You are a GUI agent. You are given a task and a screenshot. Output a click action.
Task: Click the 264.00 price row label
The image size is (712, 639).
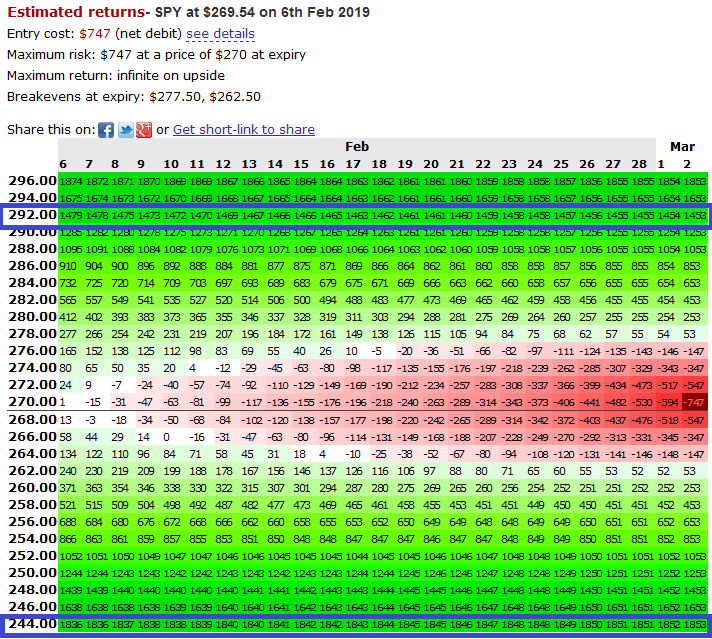(x=32, y=454)
